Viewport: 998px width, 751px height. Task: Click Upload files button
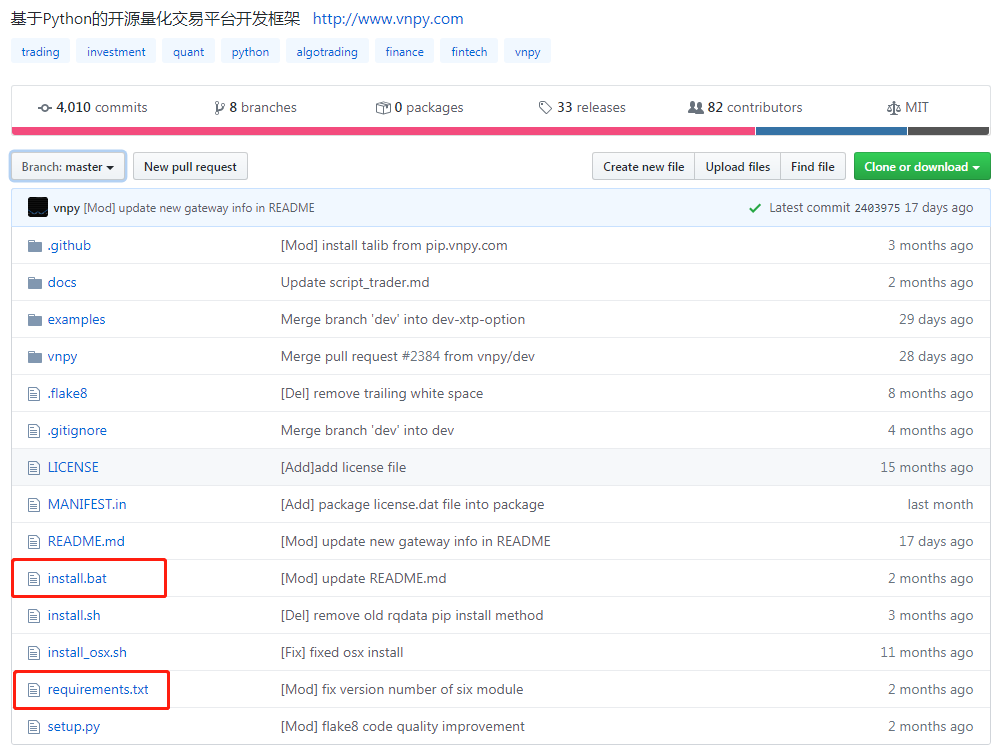click(x=738, y=167)
